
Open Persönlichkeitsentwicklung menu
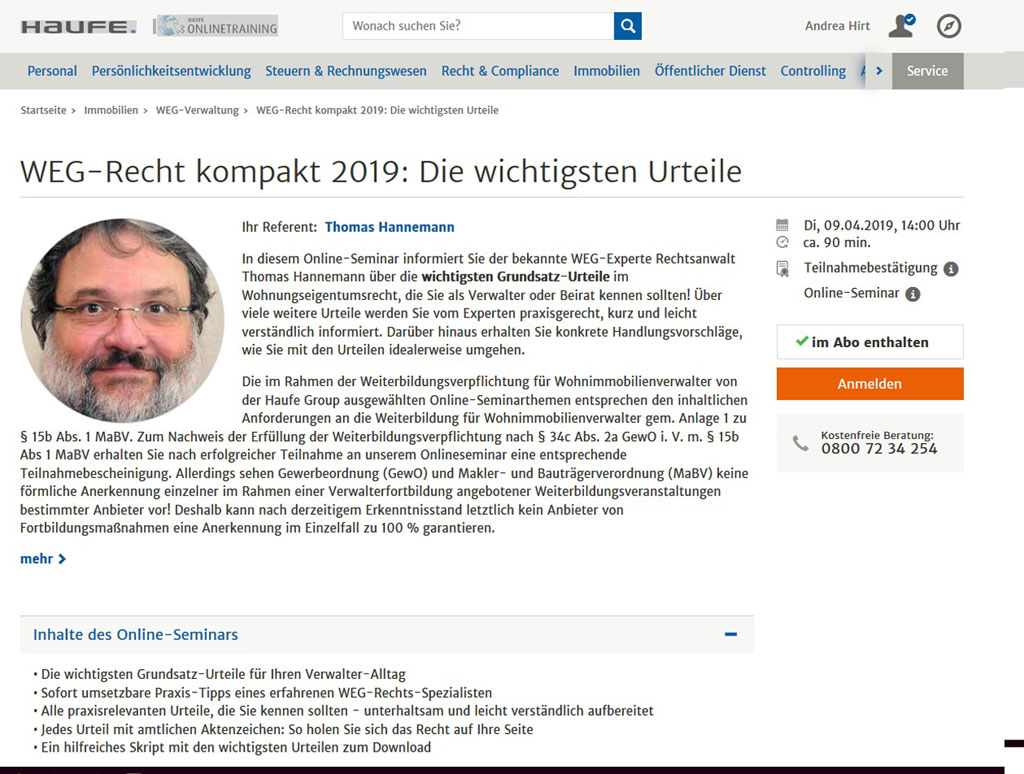coord(171,71)
